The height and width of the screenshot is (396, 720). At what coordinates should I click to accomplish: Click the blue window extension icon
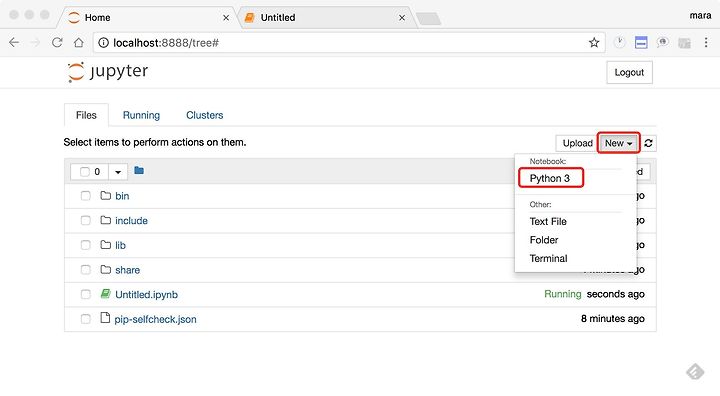641,42
